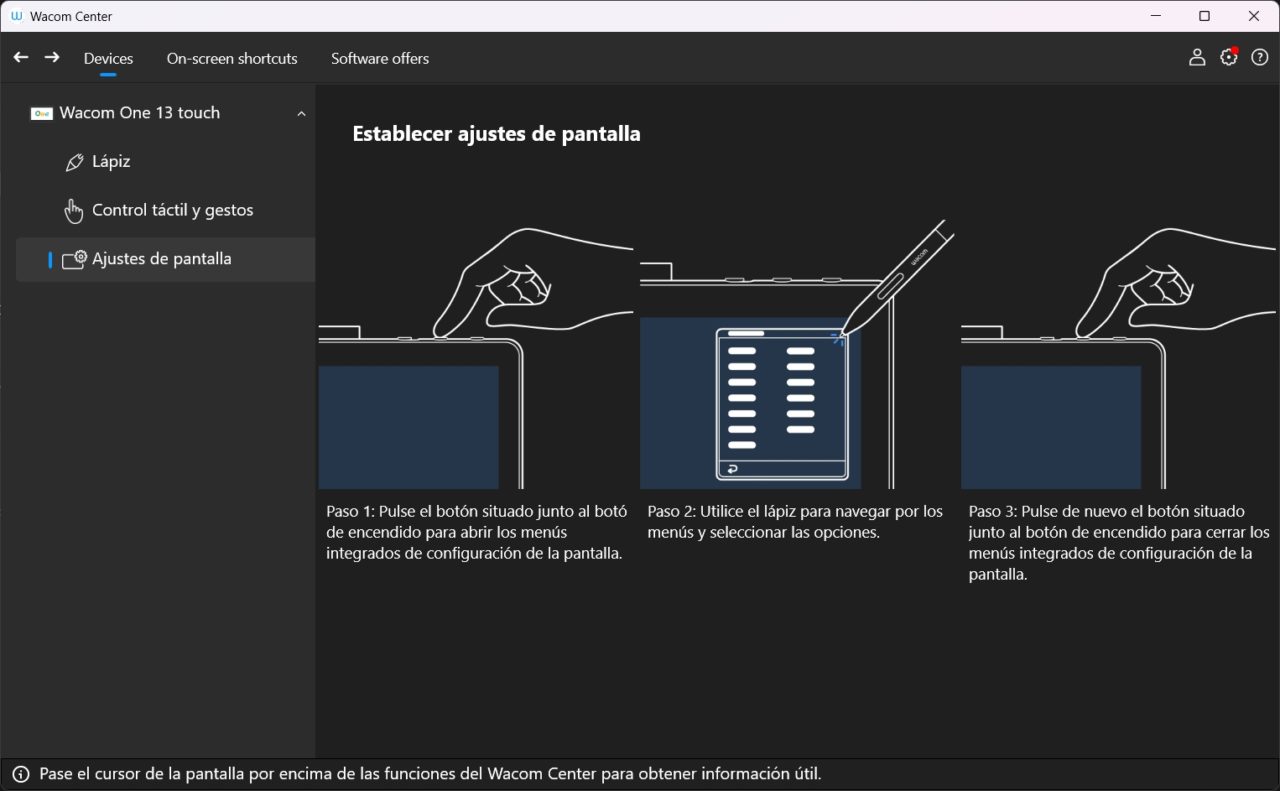The width and height of the screenshot is (1280, 791).
Task: Open the Software offers tab
Action: [x=380, y=59]
